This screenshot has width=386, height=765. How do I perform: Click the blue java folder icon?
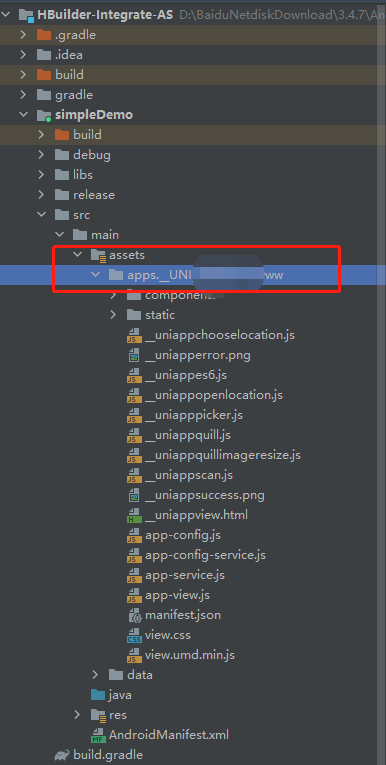coord(98,695)
